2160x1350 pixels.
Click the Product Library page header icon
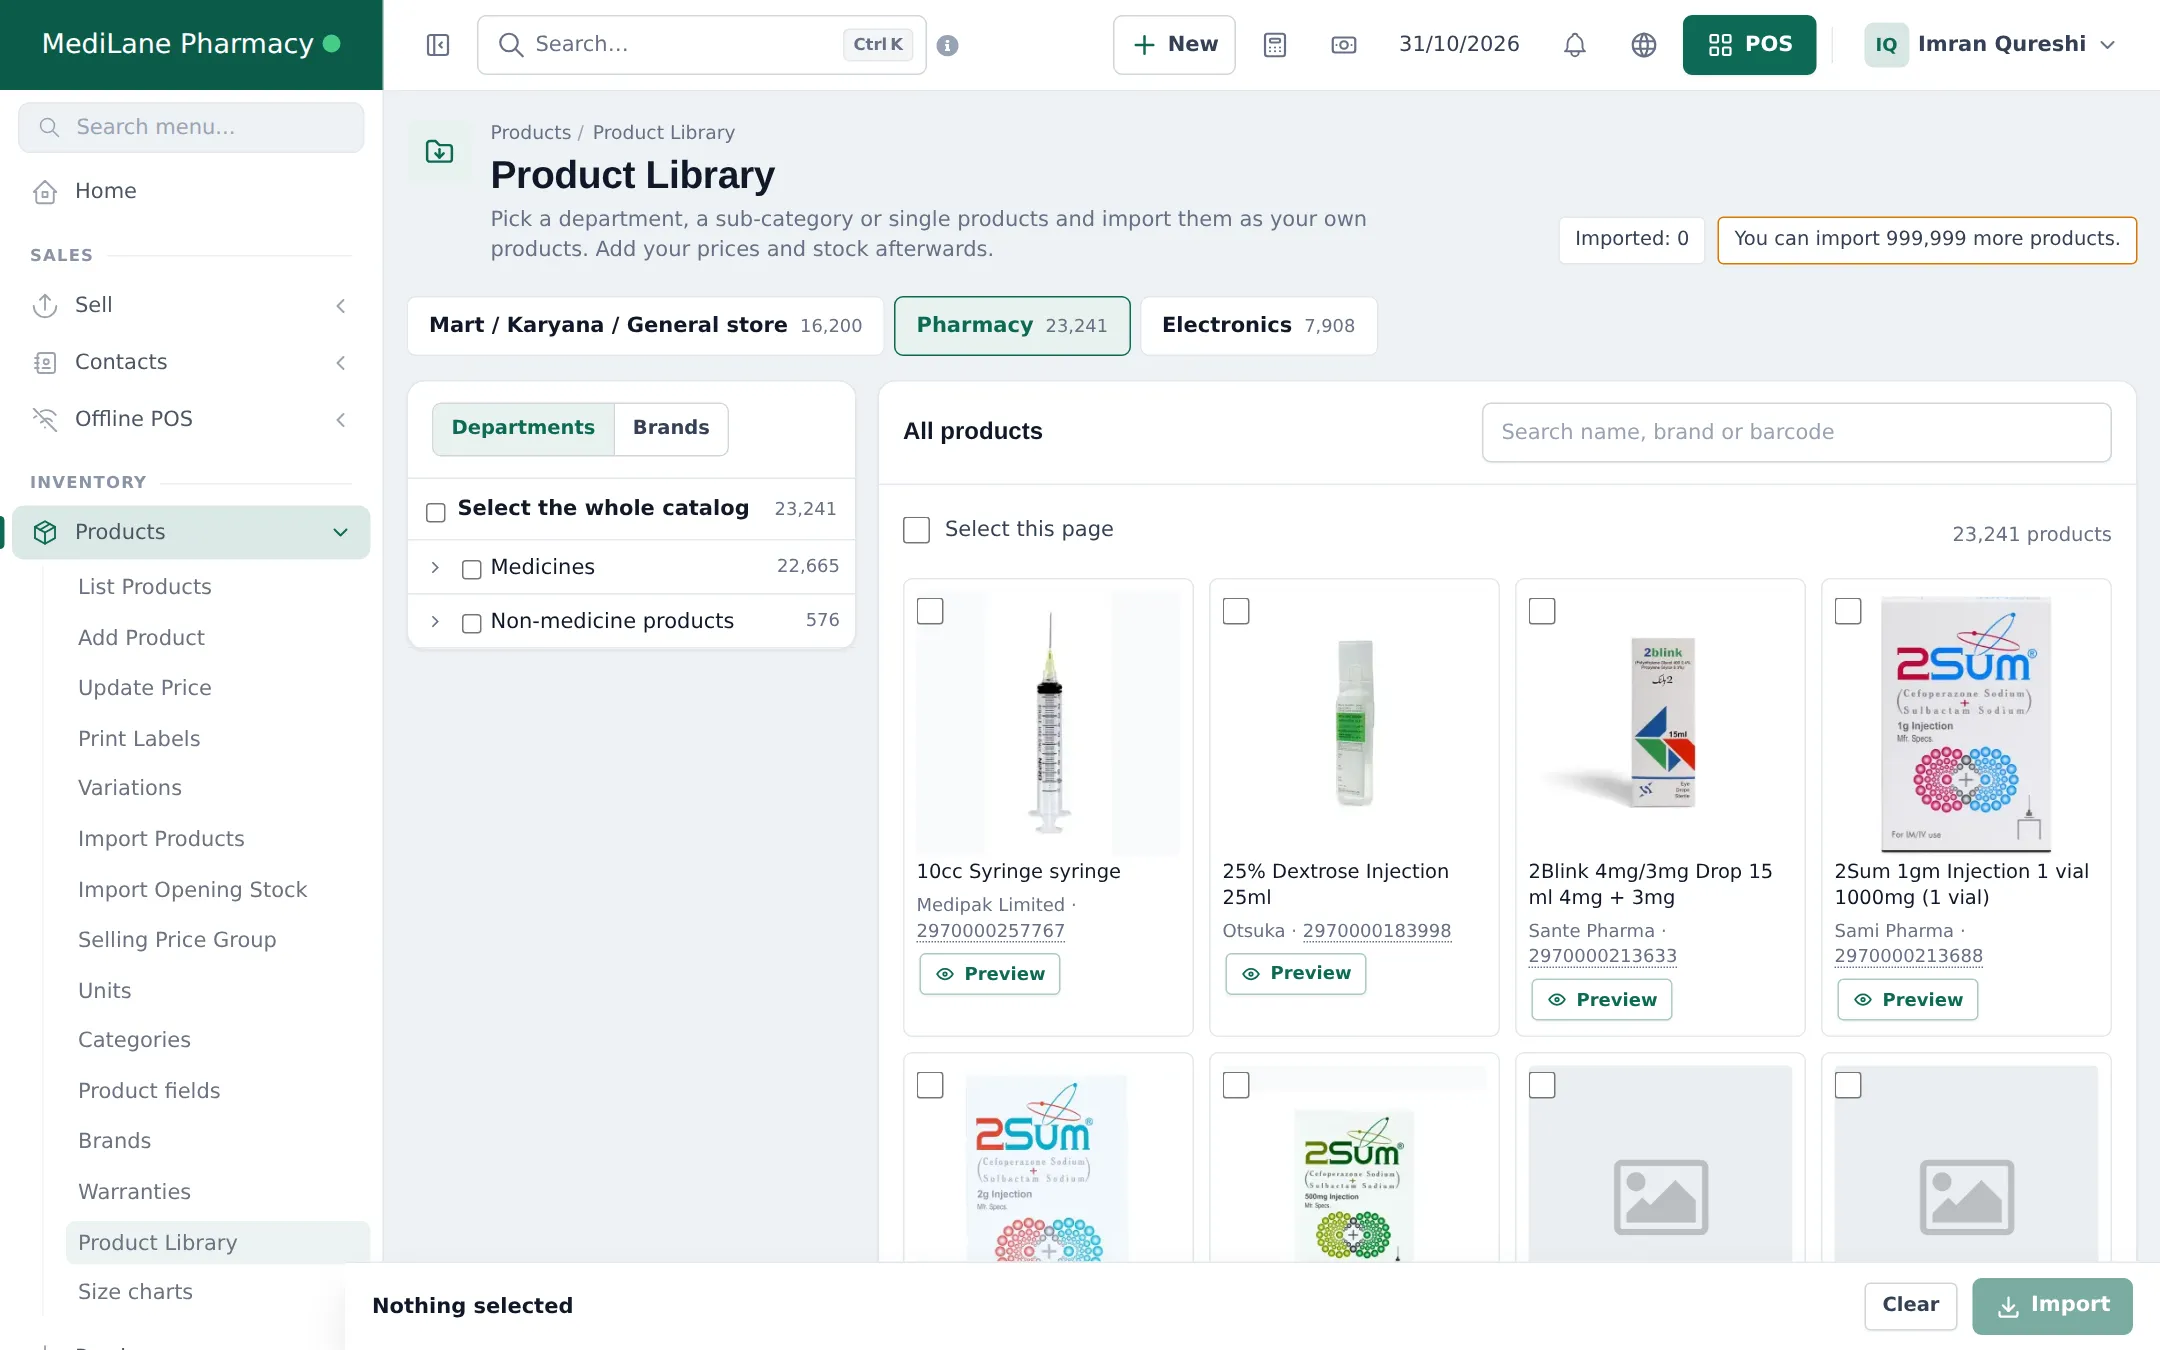pos(440,152)
